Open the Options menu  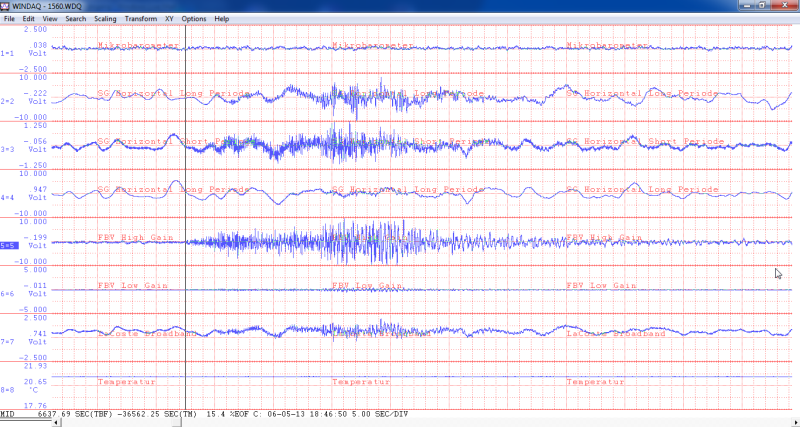[x=194, y=19]
